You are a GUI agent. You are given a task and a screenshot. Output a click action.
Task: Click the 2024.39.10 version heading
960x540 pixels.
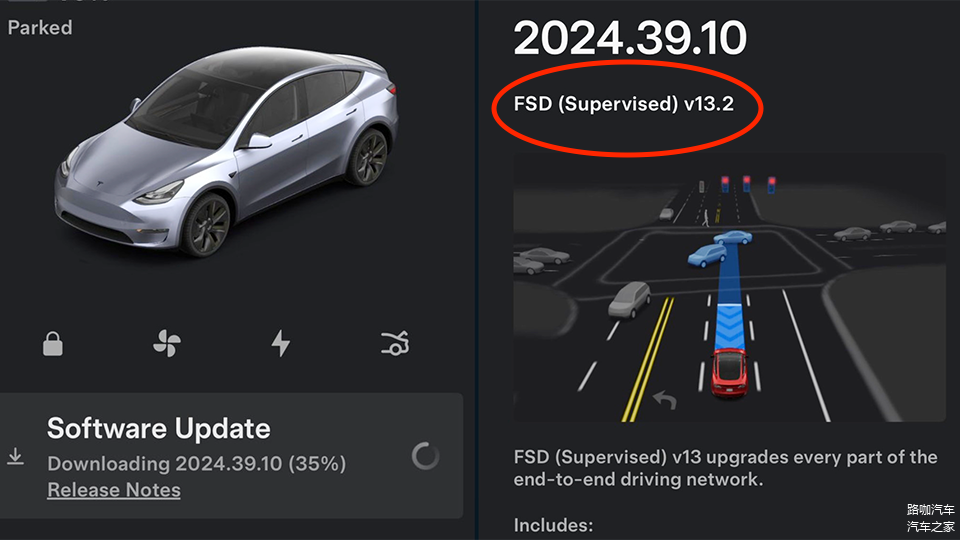pos(630,38)
